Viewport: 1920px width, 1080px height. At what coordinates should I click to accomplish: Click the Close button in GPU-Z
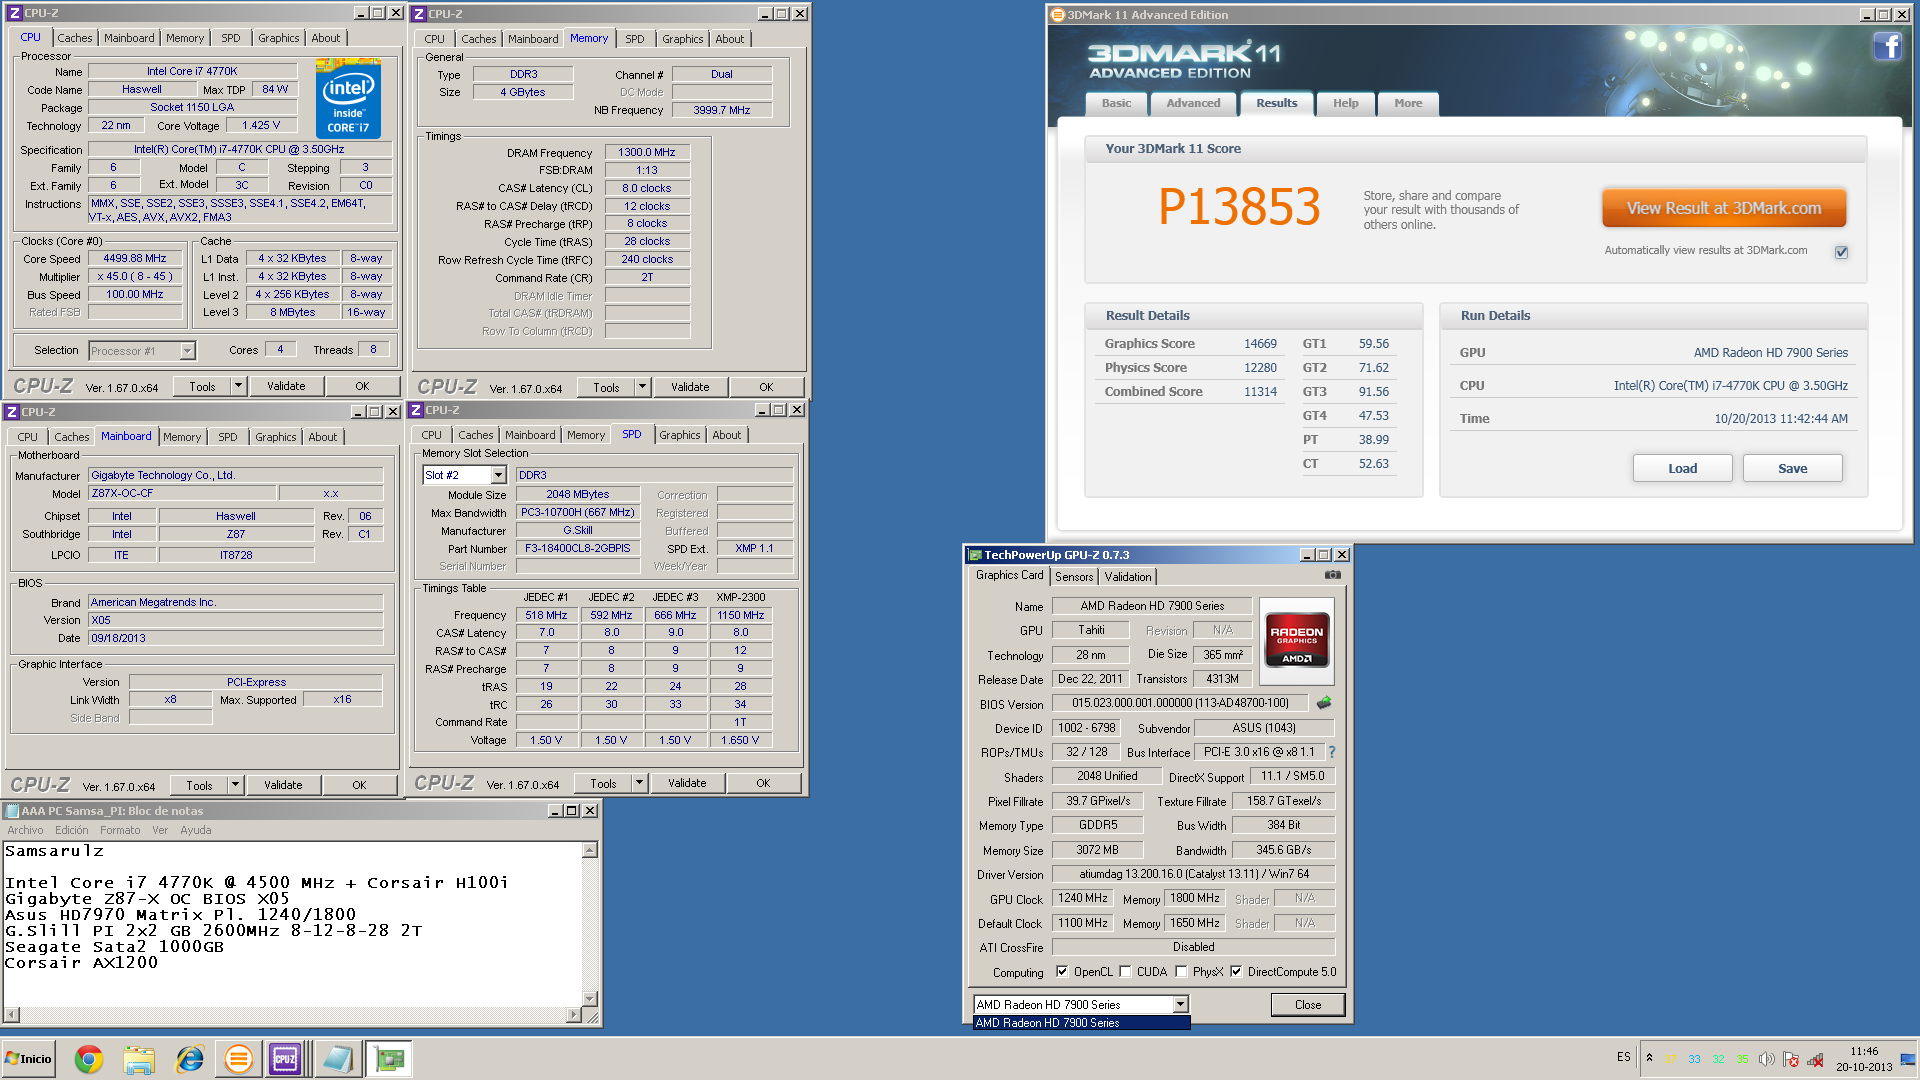click(x=1307, y=1005)
